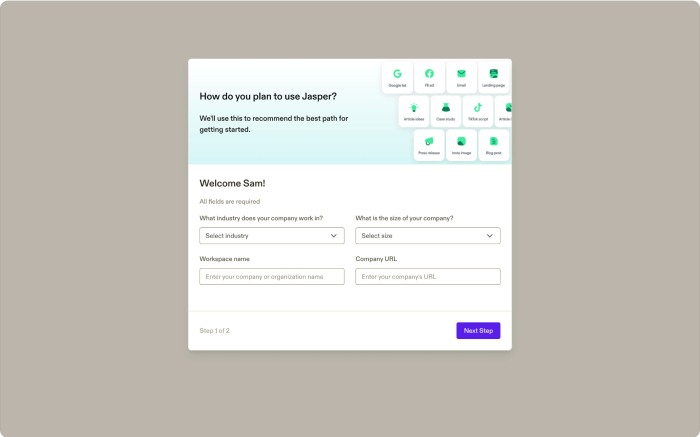Select the Insta image icon tile

[461, 142]
